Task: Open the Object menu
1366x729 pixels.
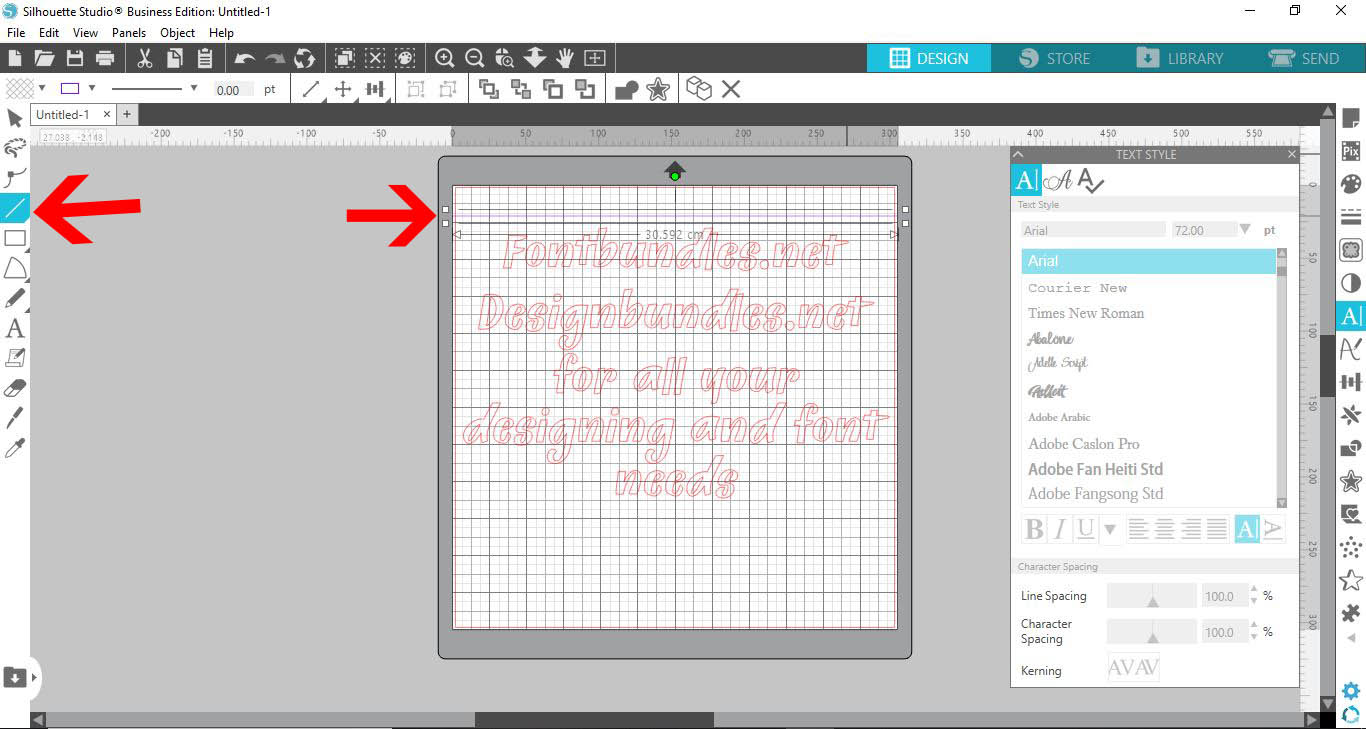Action: pyautogui.click(x=178, y=33)
